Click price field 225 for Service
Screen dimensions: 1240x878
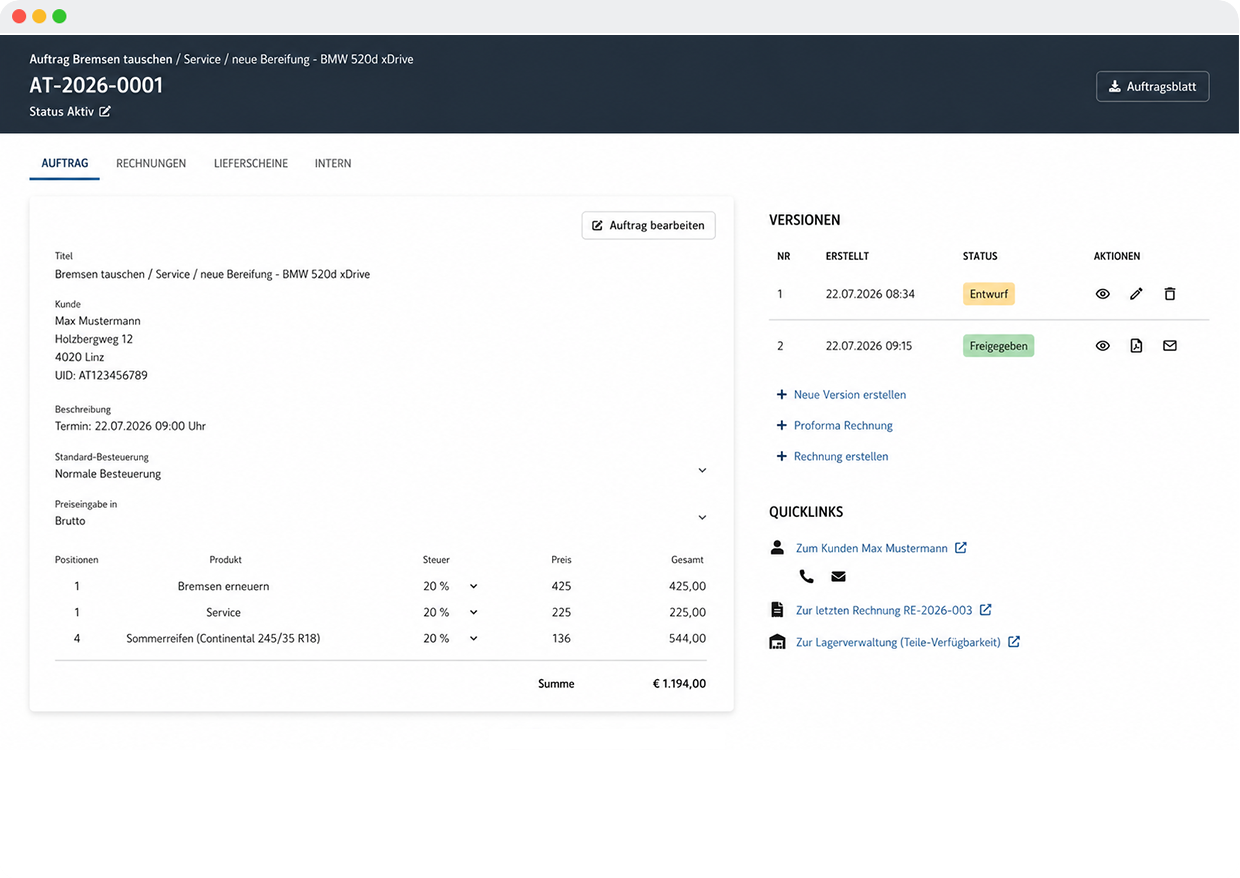coord(561,612)
